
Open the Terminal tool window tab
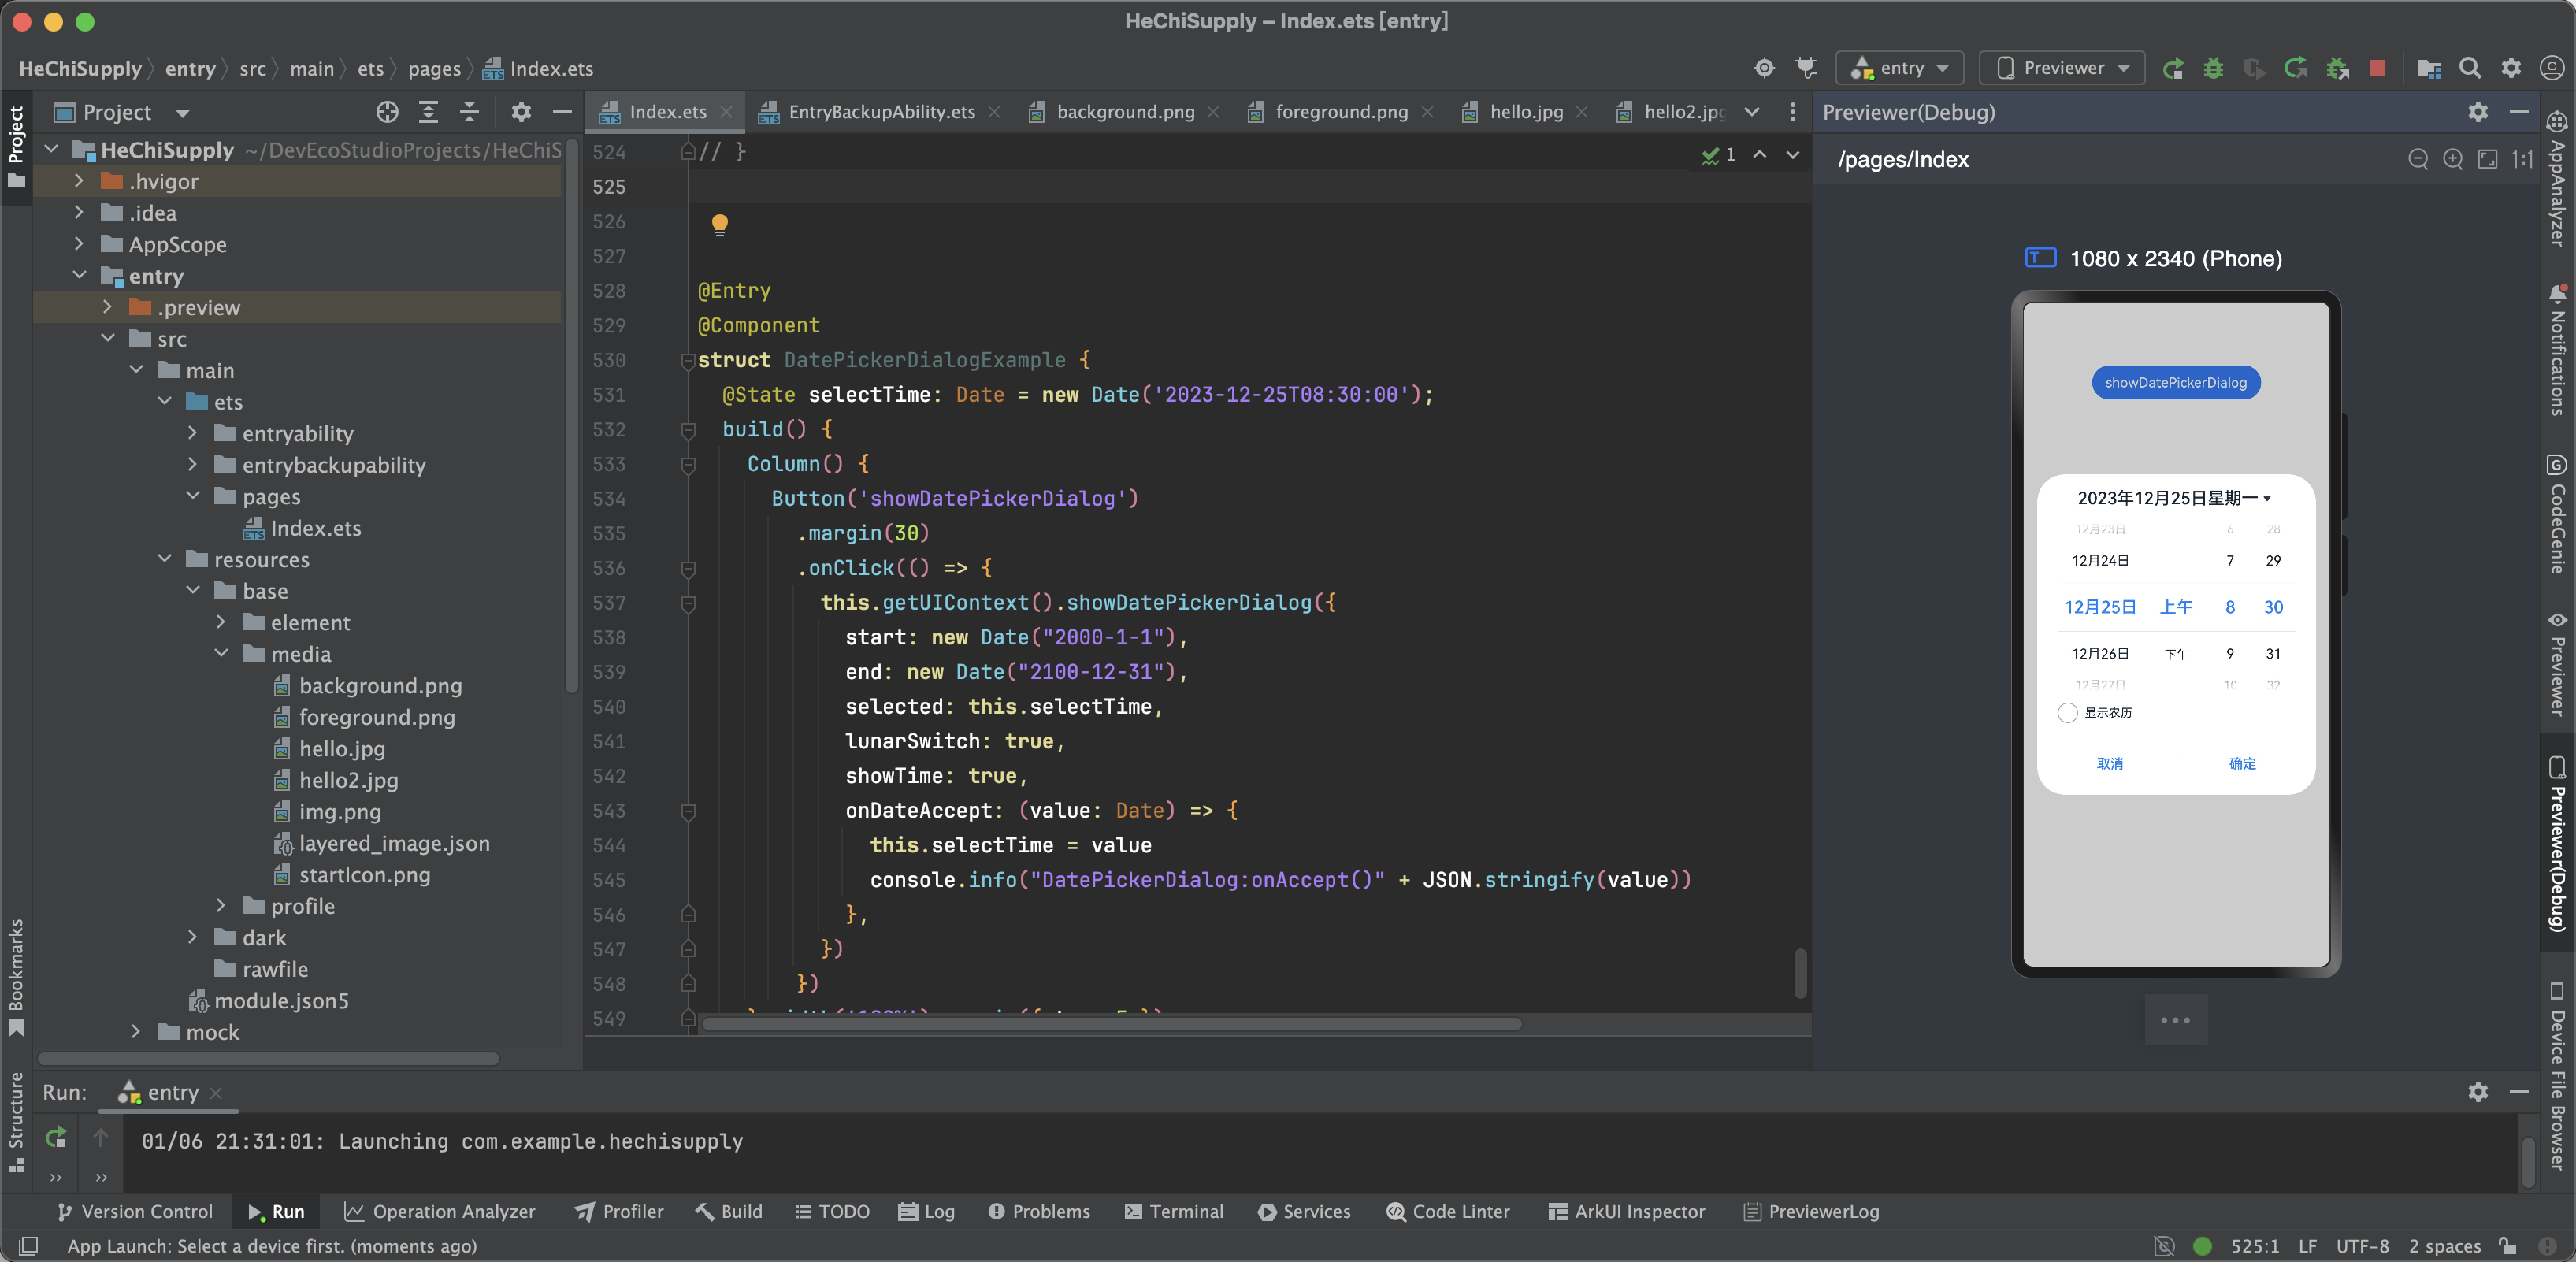point(1174,1211)
